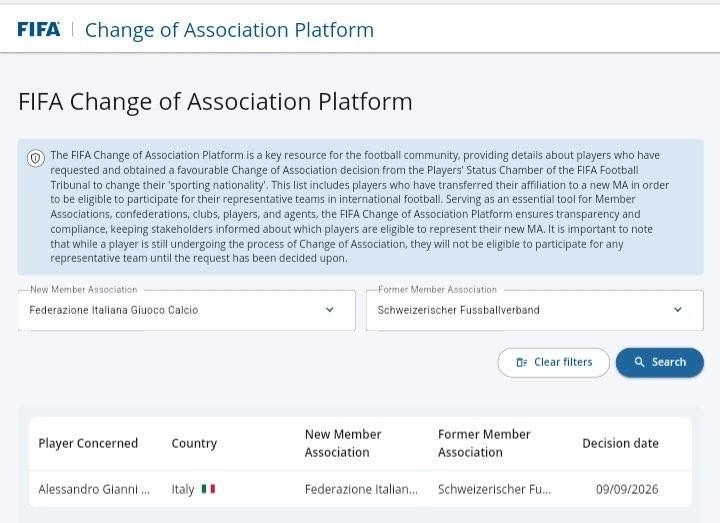The height and width of the screenshot is (523, 720).
Task: Expand chevron beside Schweizerischer Fussballverband
Action: point(678,310)
